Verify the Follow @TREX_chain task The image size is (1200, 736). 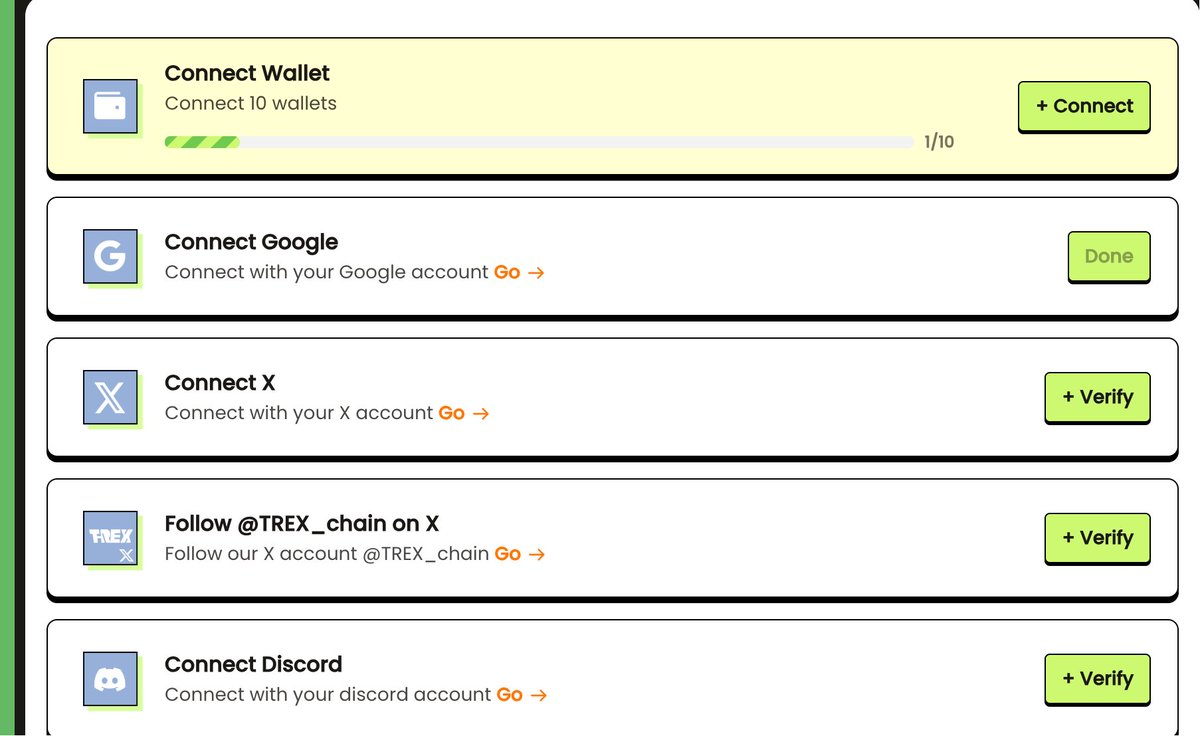pos(1097,538)
